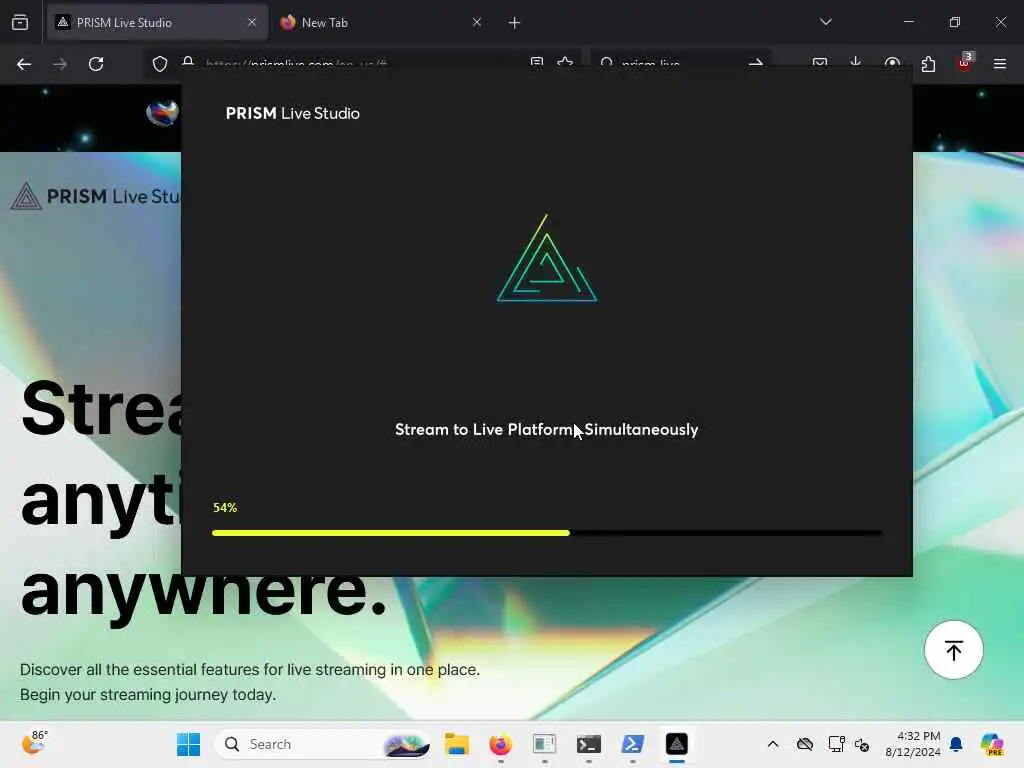This screenshot has width=1024, height=768.
Task: Click the installer progress bar
Action: point(547,533)
